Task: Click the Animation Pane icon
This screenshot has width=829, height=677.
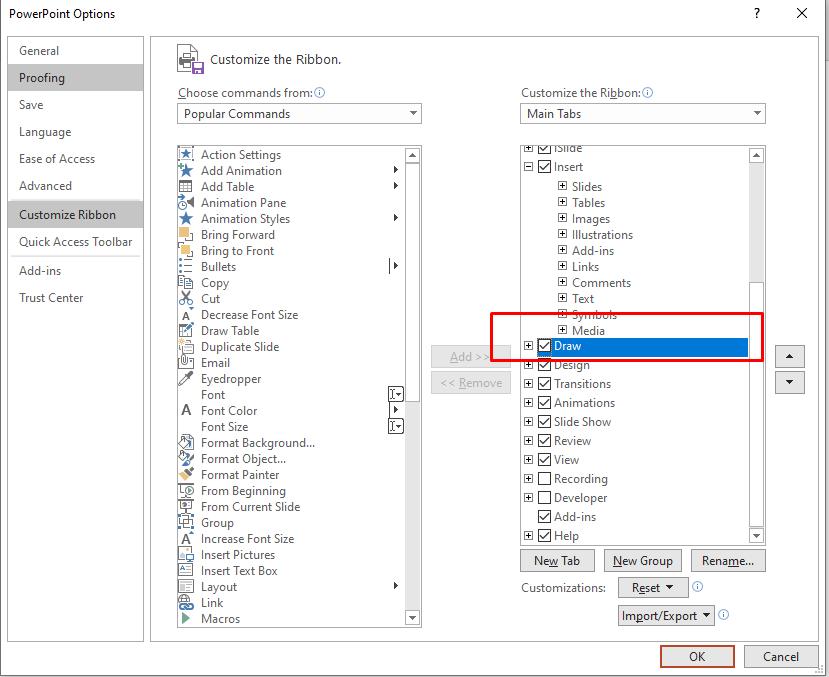Action: (x=186, y=202)
